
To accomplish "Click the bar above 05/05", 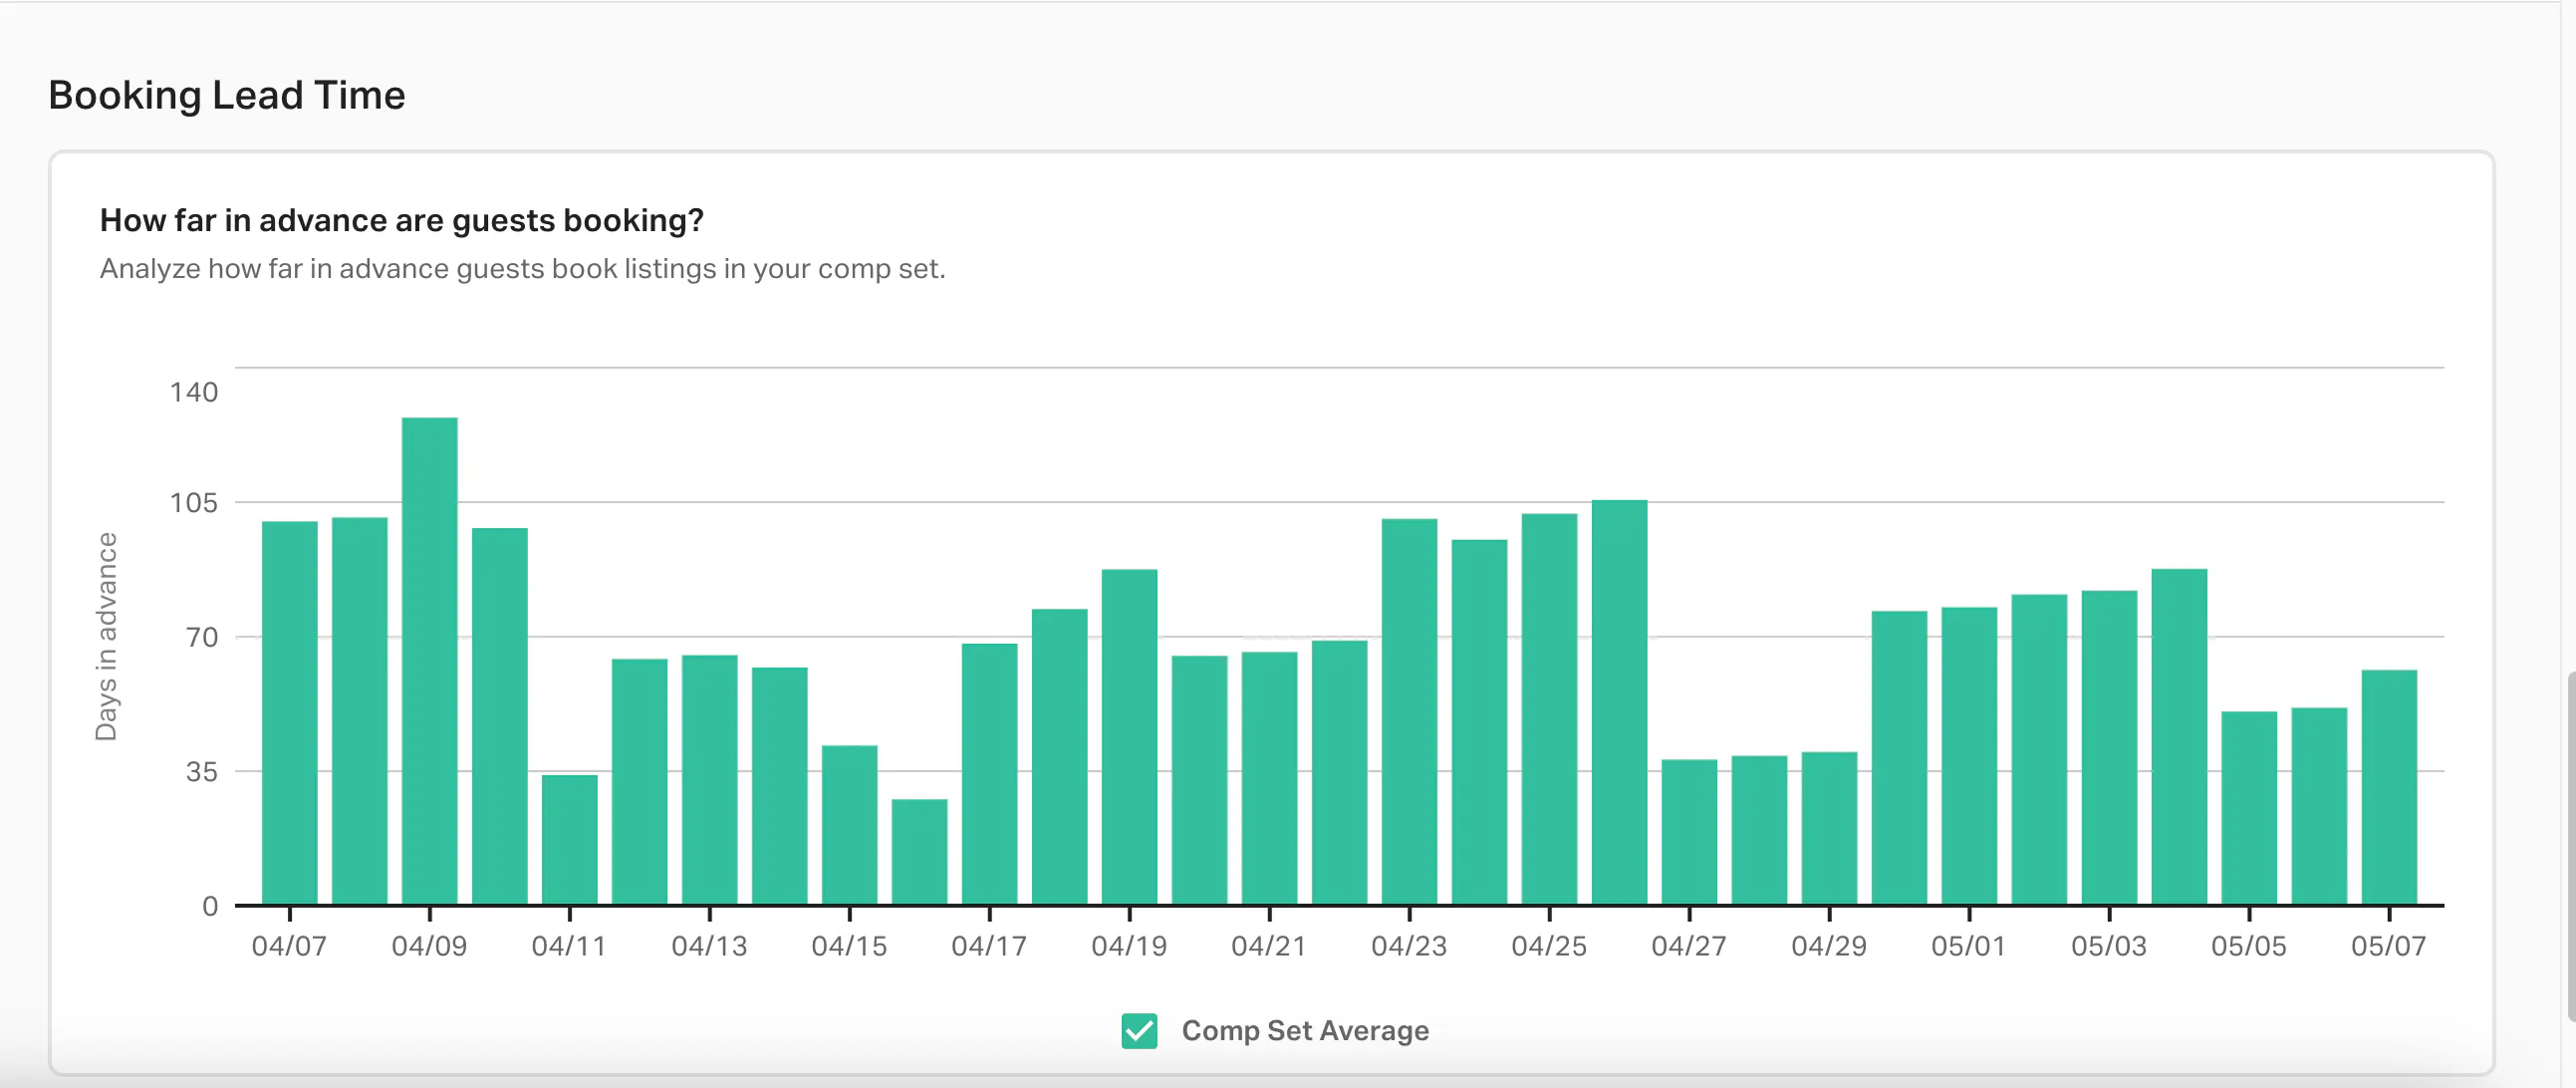I will [x=2250, y=808].
